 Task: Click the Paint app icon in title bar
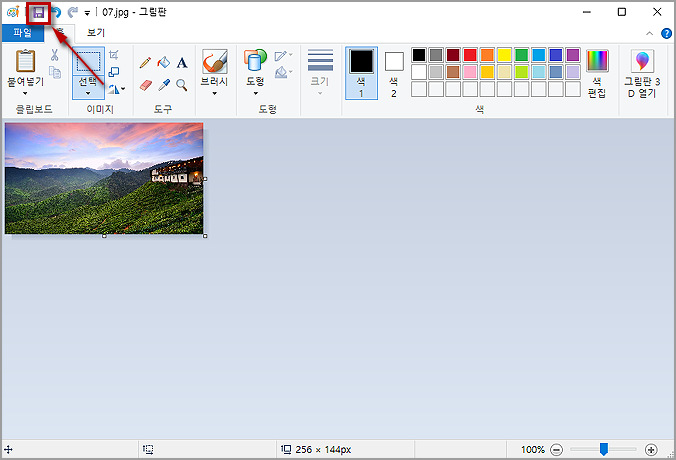pyautogui.click(x=13, y=12)
